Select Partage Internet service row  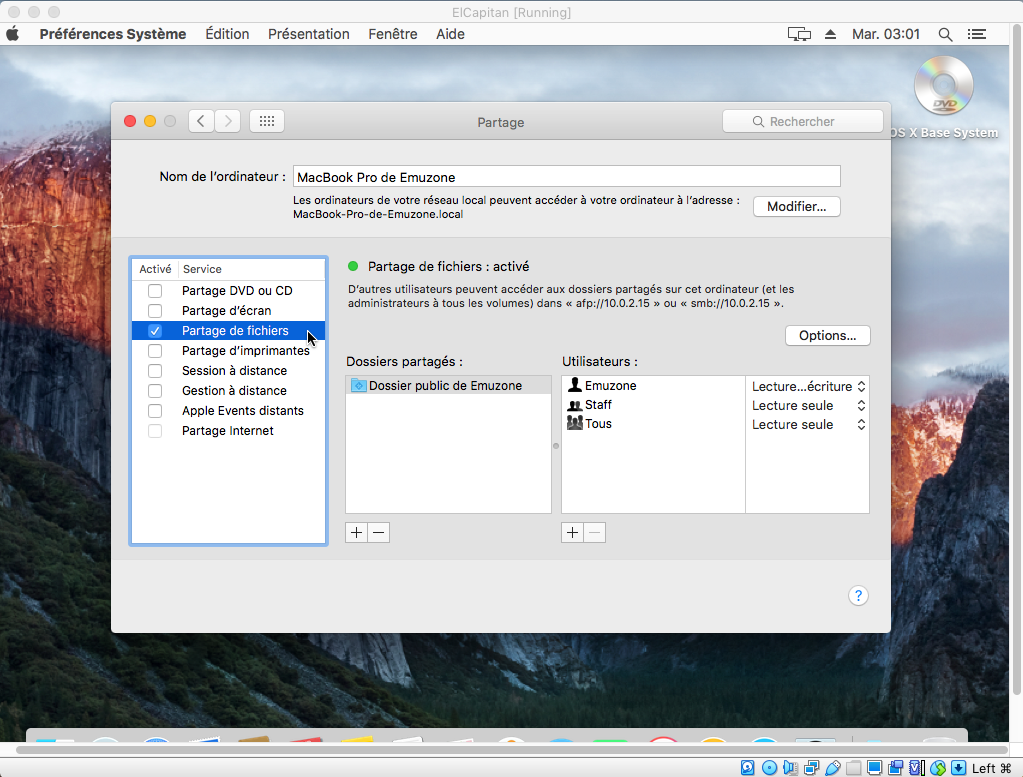(x=228, y=431)
